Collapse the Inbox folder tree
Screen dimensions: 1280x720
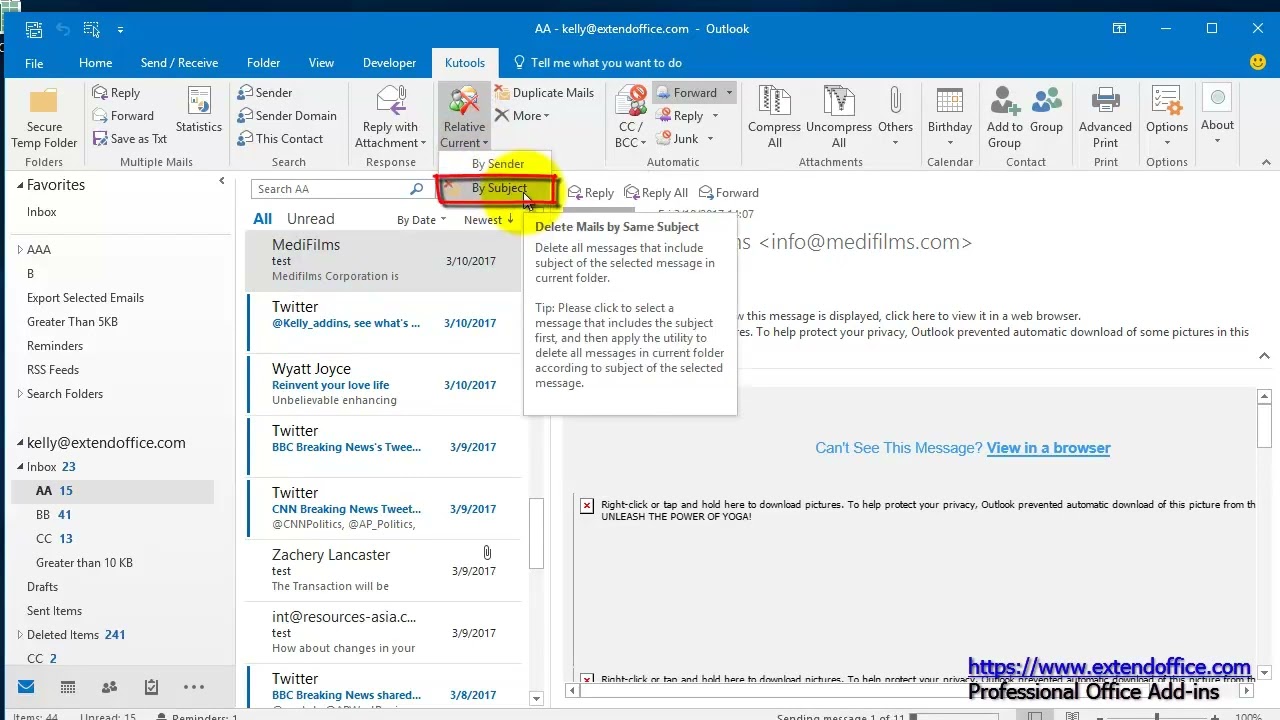(20, 467)
